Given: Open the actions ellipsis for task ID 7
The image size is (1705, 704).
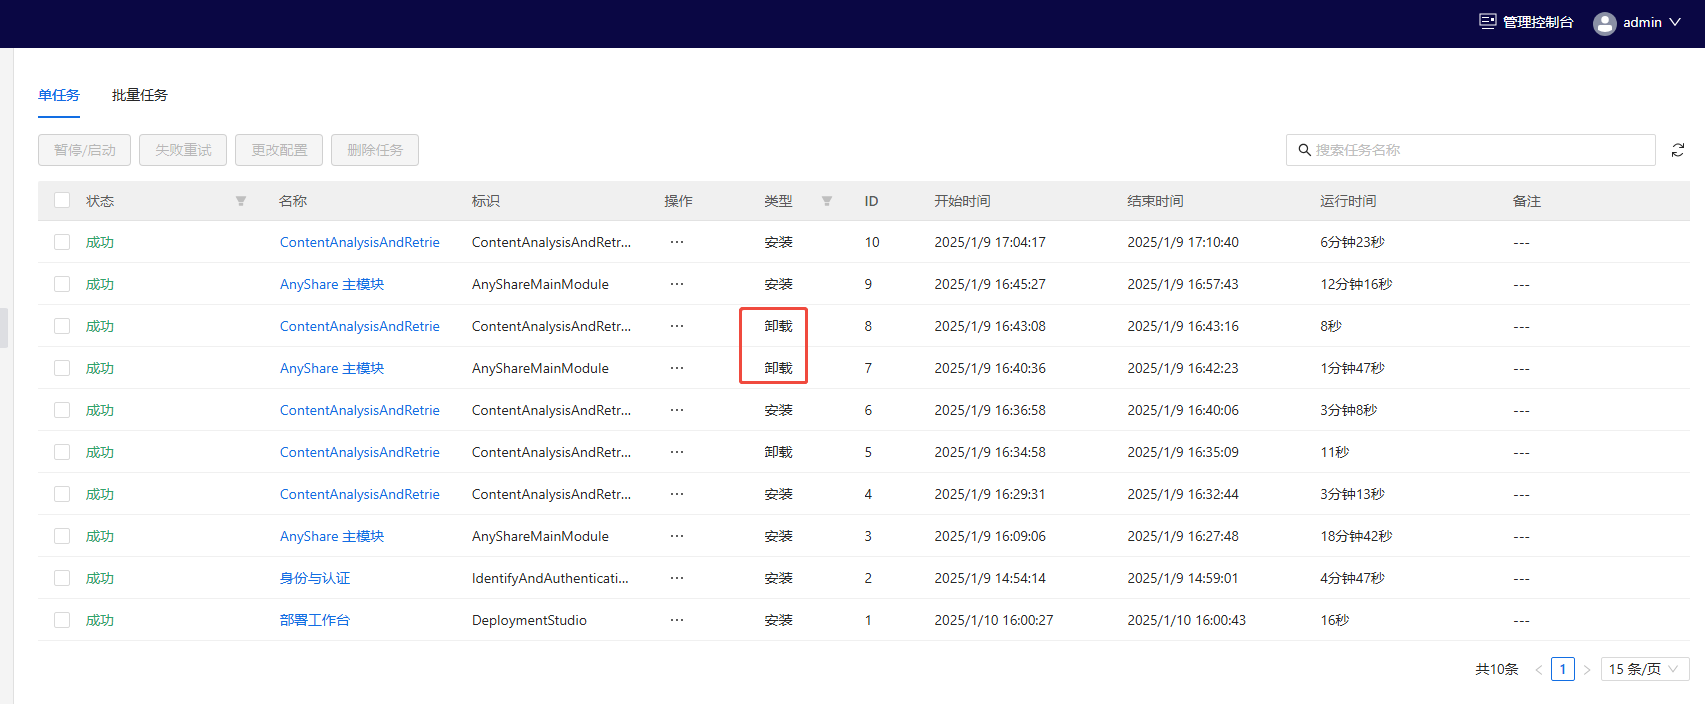Looking at the screenshot, I should click(x=677, y=368).
